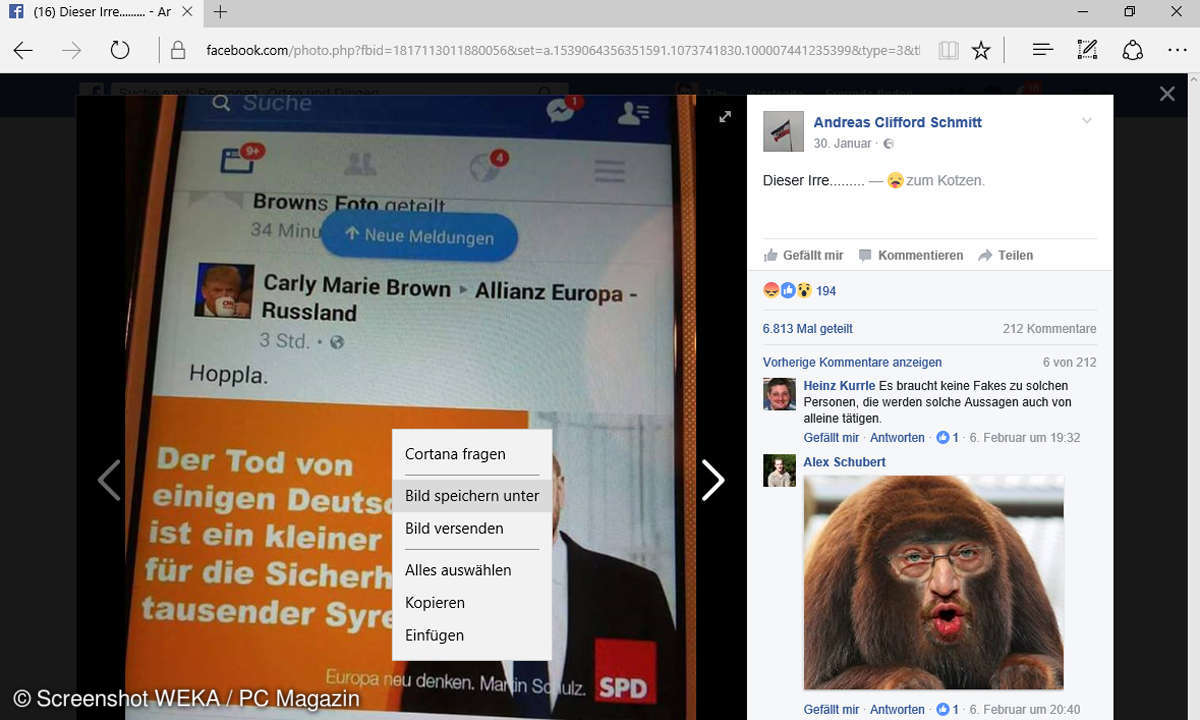Image resolution: width=1200 pixels, height=720 pixels.
Task: Close the Facebook photo viewer
Action: pyautogui.click(x=1167, y=94)
